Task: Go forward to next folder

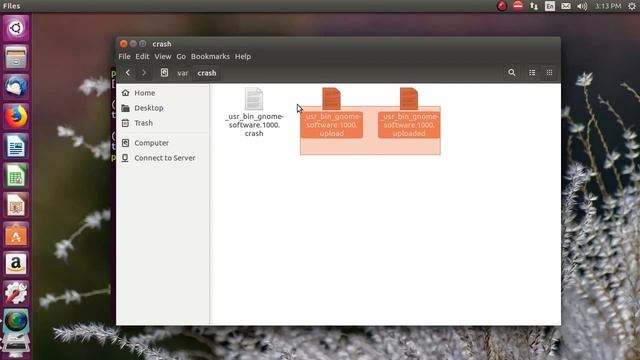Action: pyautogui.click(x=144, y=73)
